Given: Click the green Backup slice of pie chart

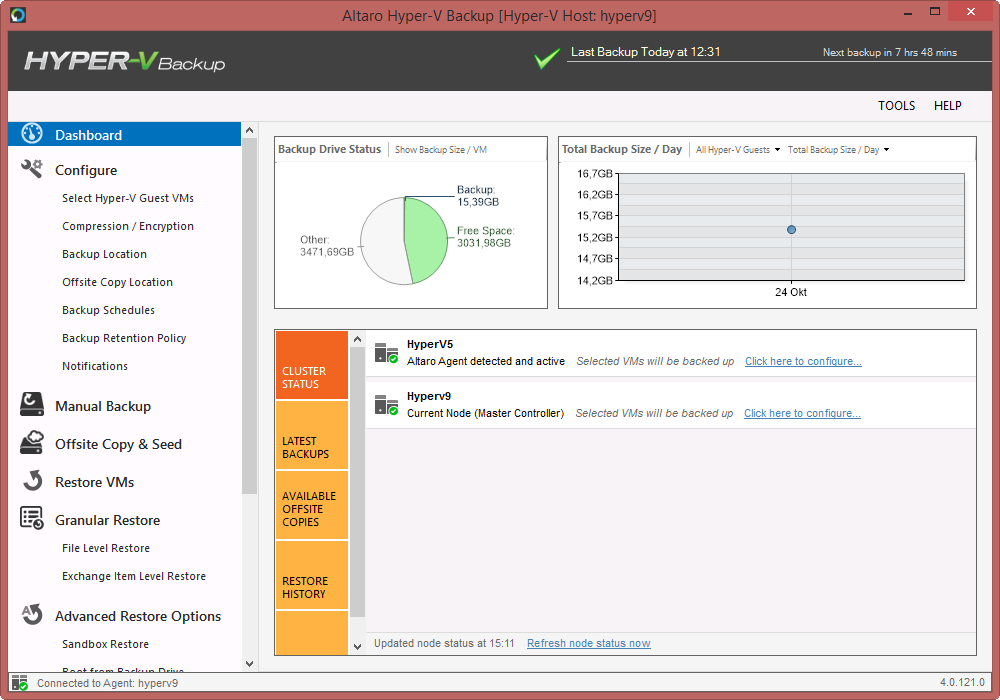Looking at the screenshot, I should [425, 240].
